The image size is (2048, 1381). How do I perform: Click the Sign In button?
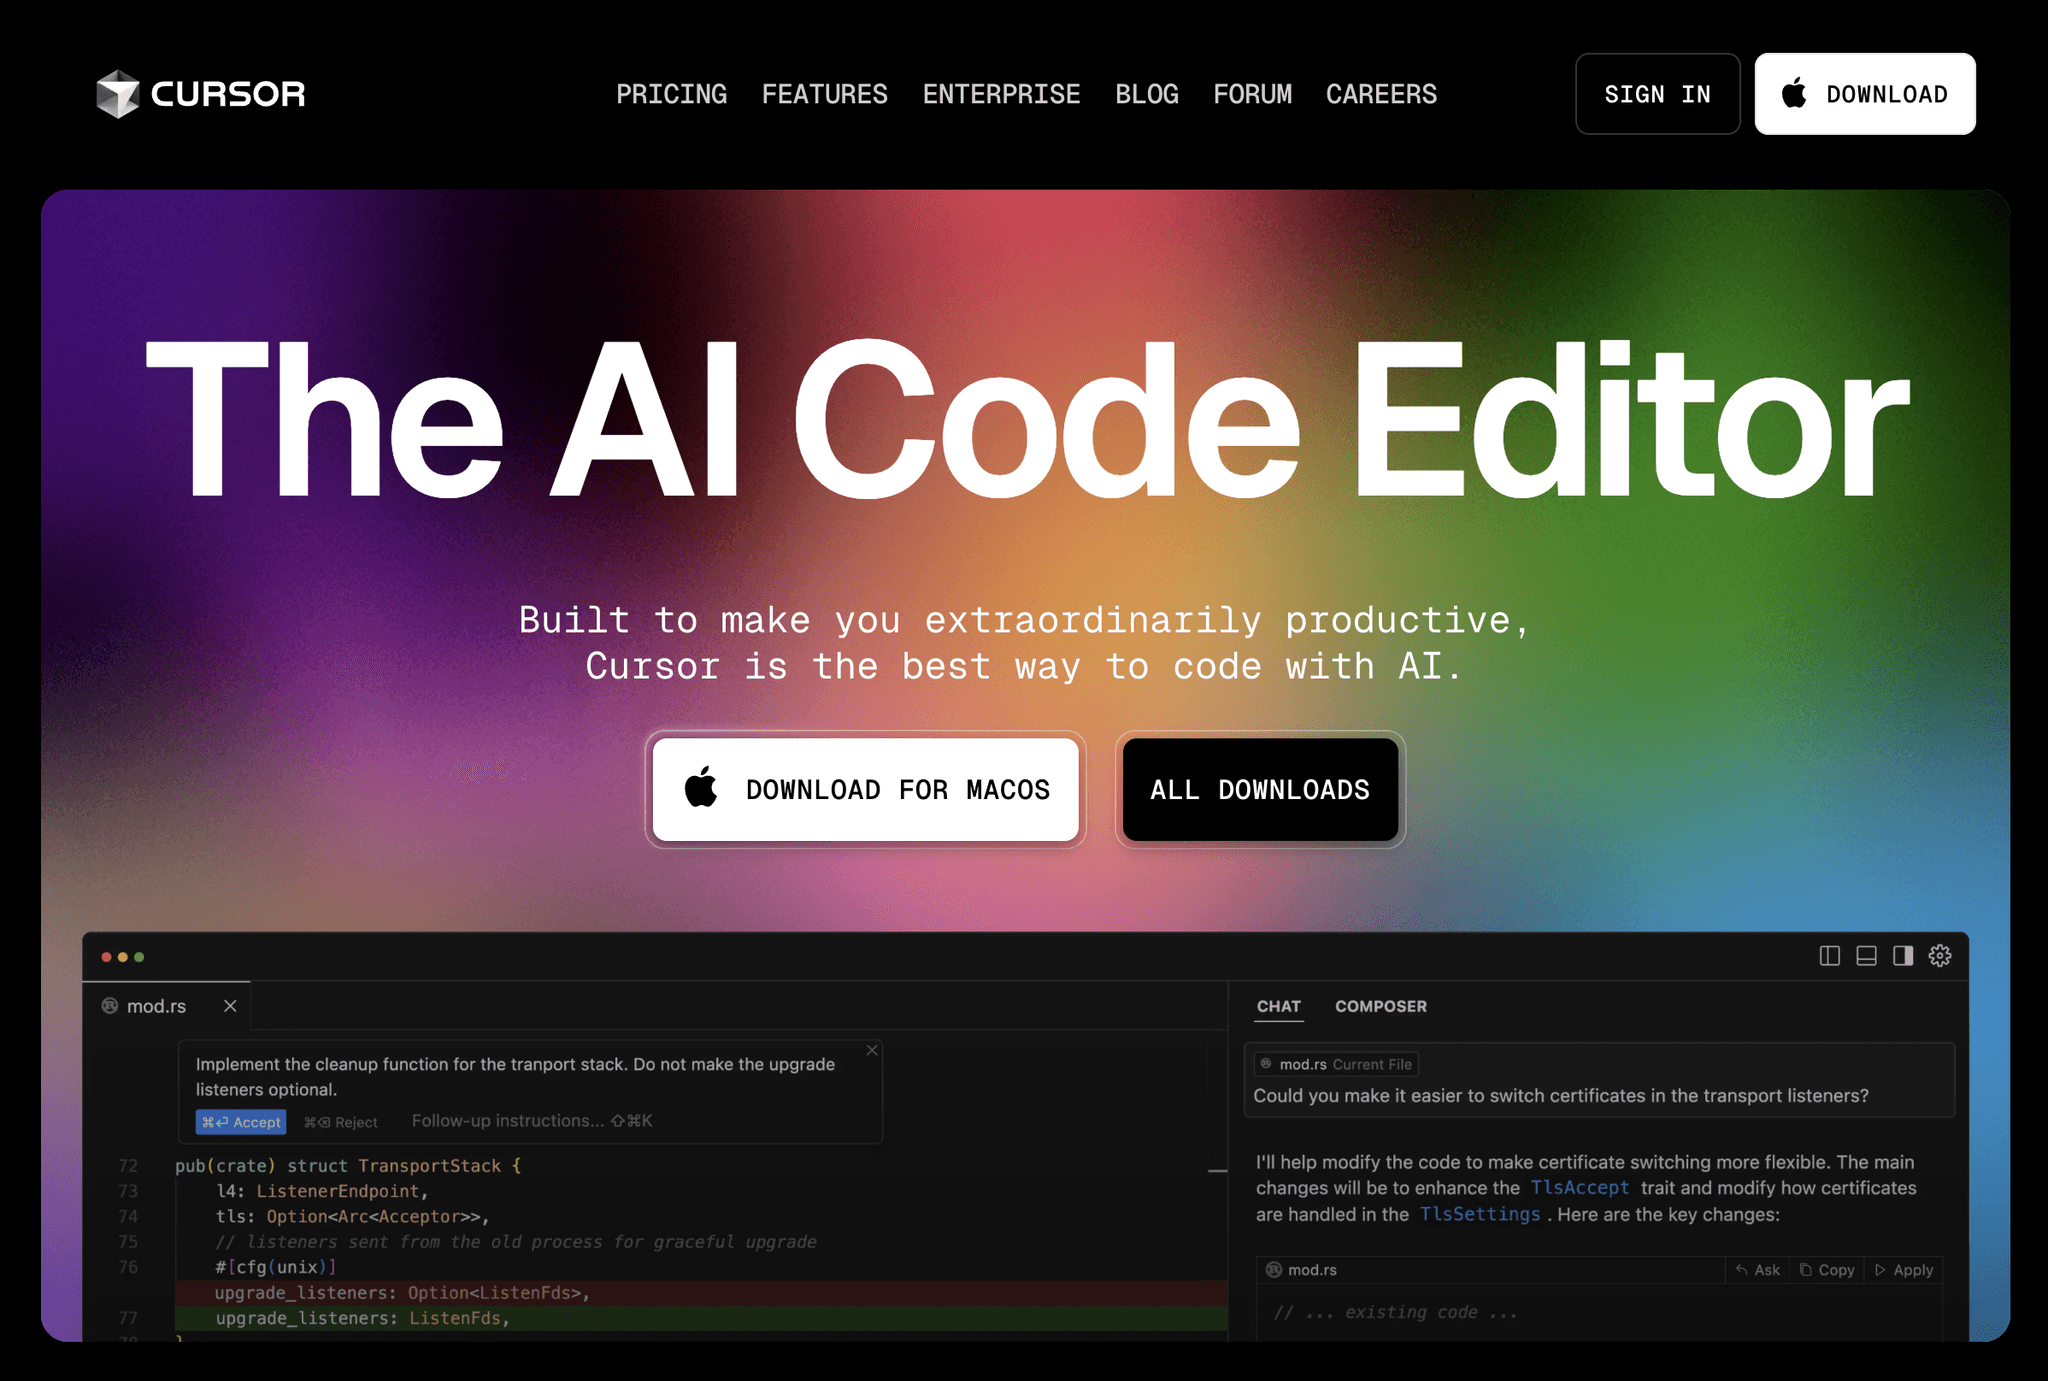tap(1657, 94)
